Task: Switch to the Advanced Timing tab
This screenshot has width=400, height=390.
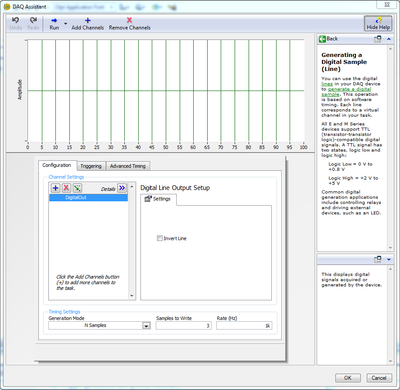Action: point(128,166)
